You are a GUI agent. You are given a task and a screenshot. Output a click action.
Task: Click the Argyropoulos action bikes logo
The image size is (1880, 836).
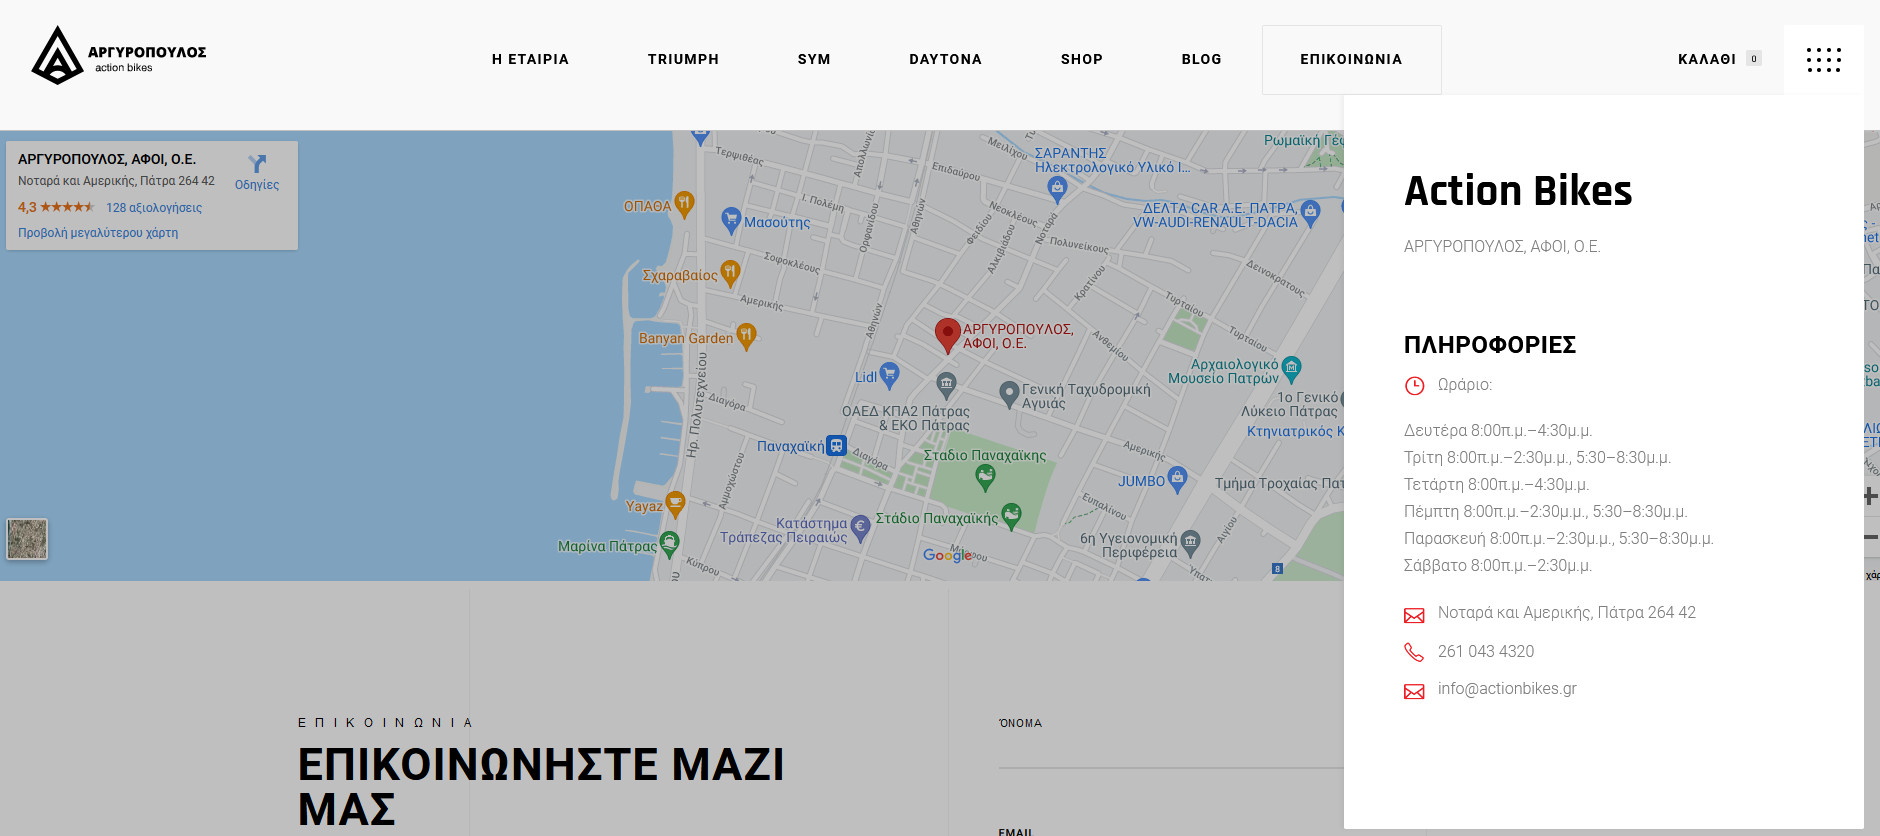pyautogui.click(x=118, y=56)
